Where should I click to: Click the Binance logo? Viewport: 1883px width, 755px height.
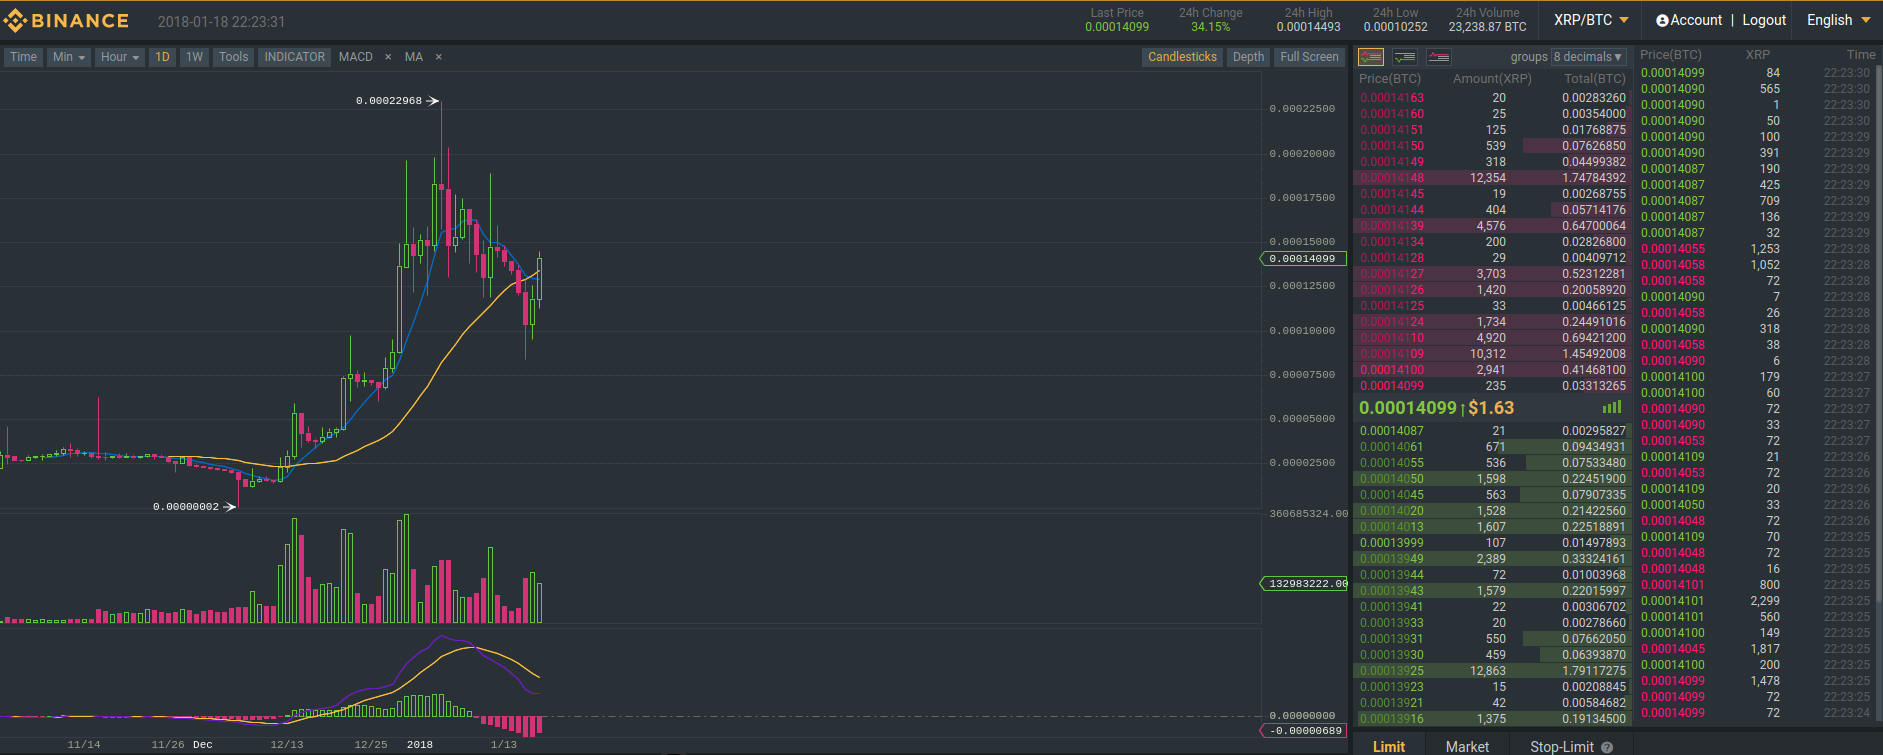(67, 20)
